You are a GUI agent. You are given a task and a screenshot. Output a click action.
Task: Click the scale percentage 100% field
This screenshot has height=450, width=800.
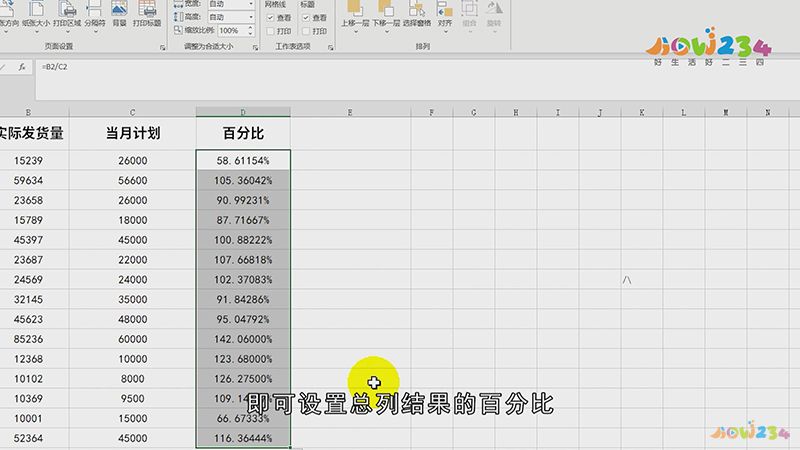click(232, 31)
